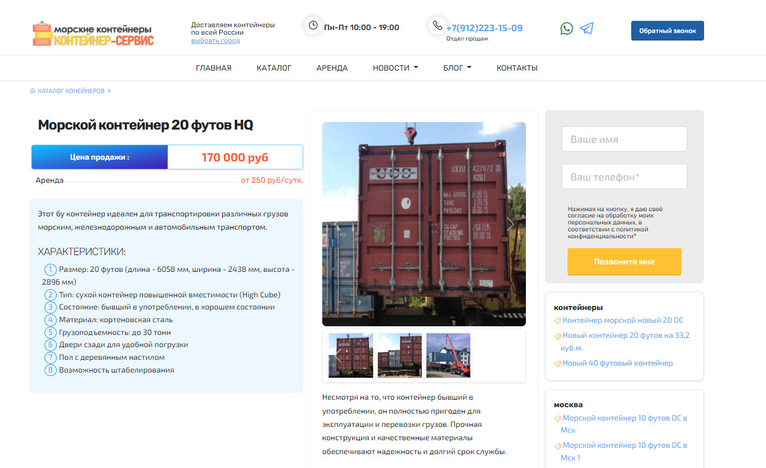Show previous photo with left arrow
Image resolution: width=766 pixels, height=468 pixels.
337,224
